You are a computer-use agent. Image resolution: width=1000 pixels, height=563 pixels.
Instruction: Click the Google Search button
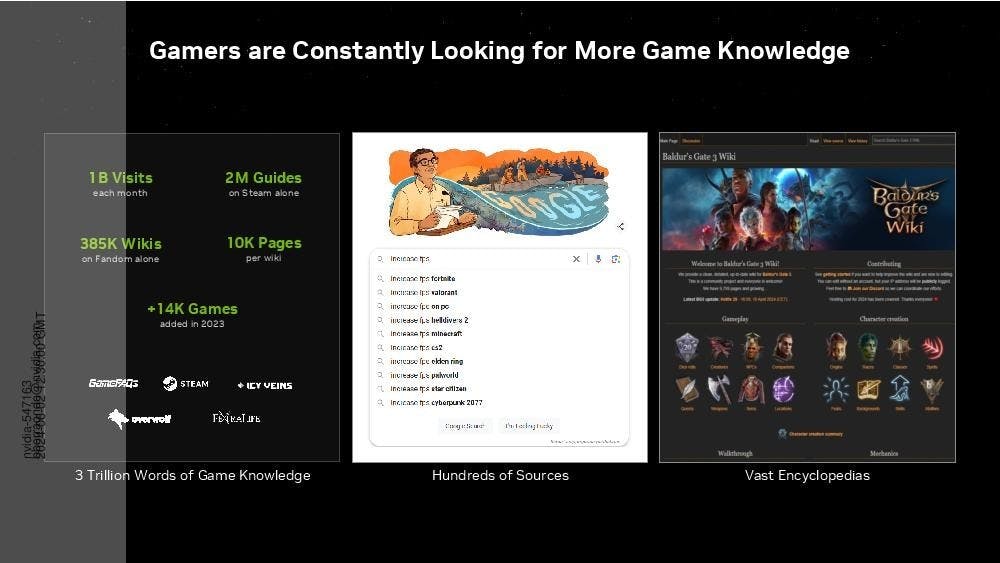pyautogui.click(x=464, y=426)
